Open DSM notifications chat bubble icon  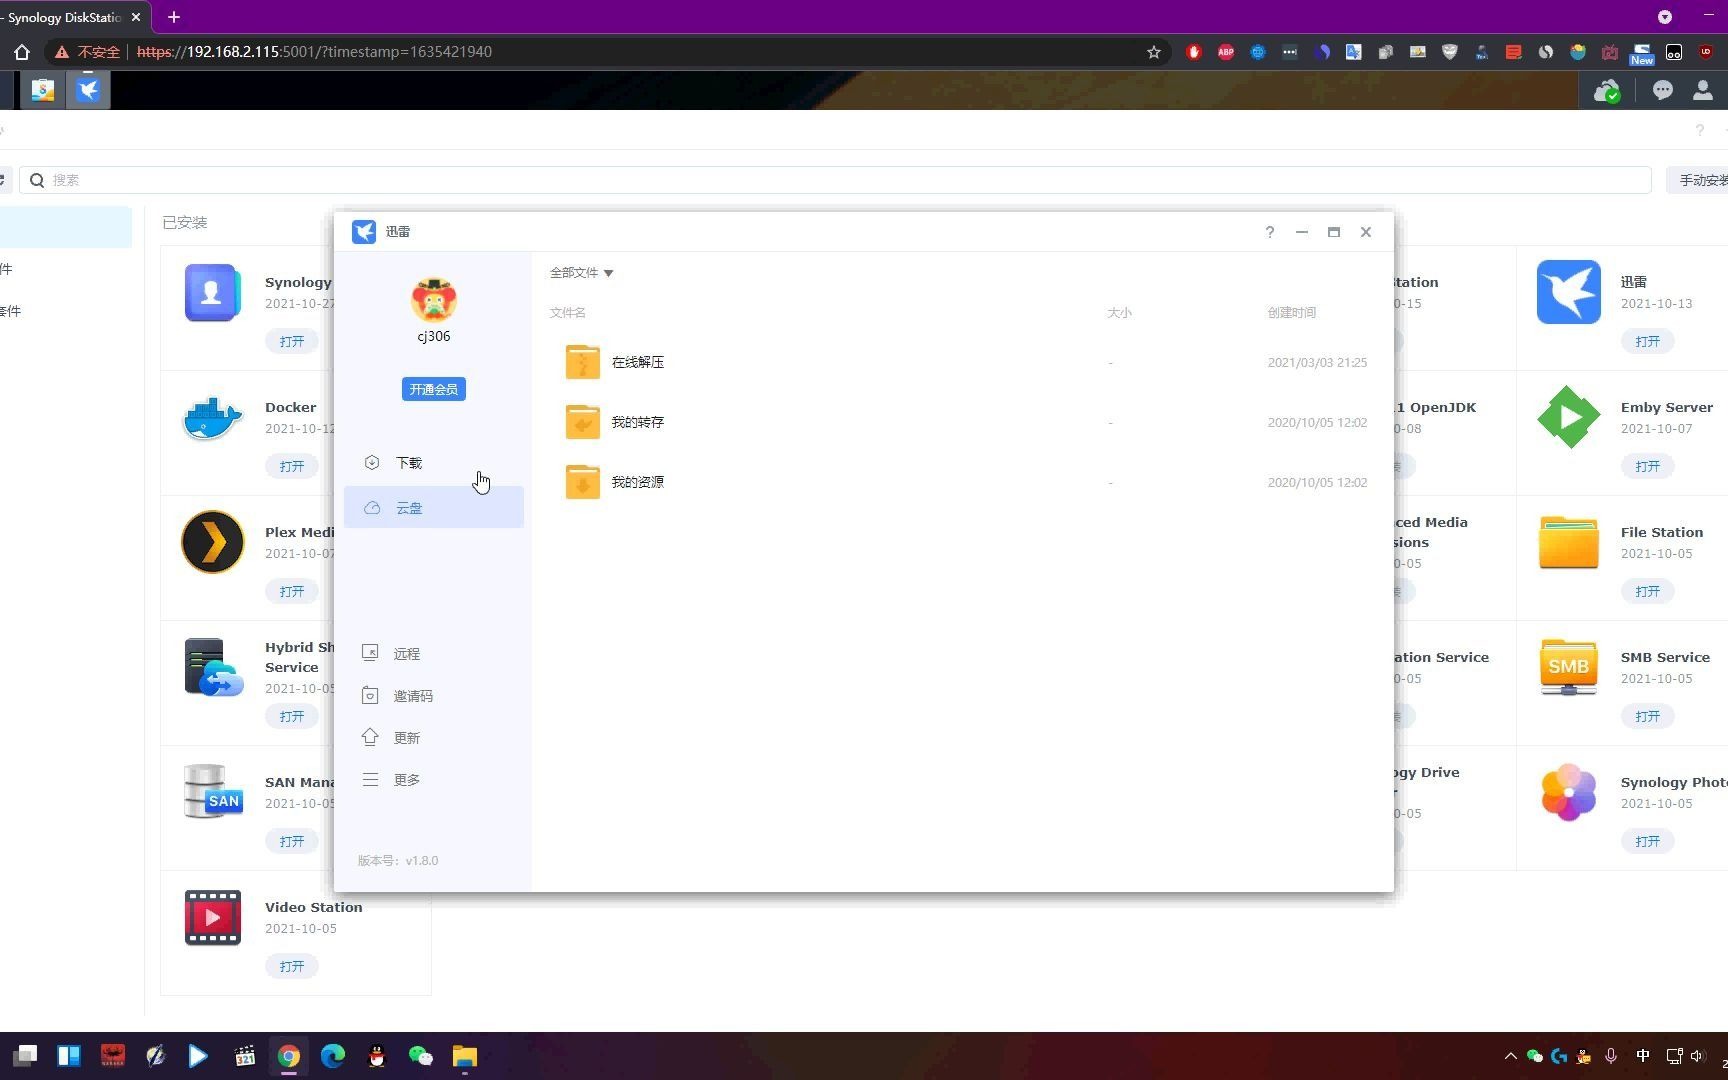click(x=1662, y=90)
